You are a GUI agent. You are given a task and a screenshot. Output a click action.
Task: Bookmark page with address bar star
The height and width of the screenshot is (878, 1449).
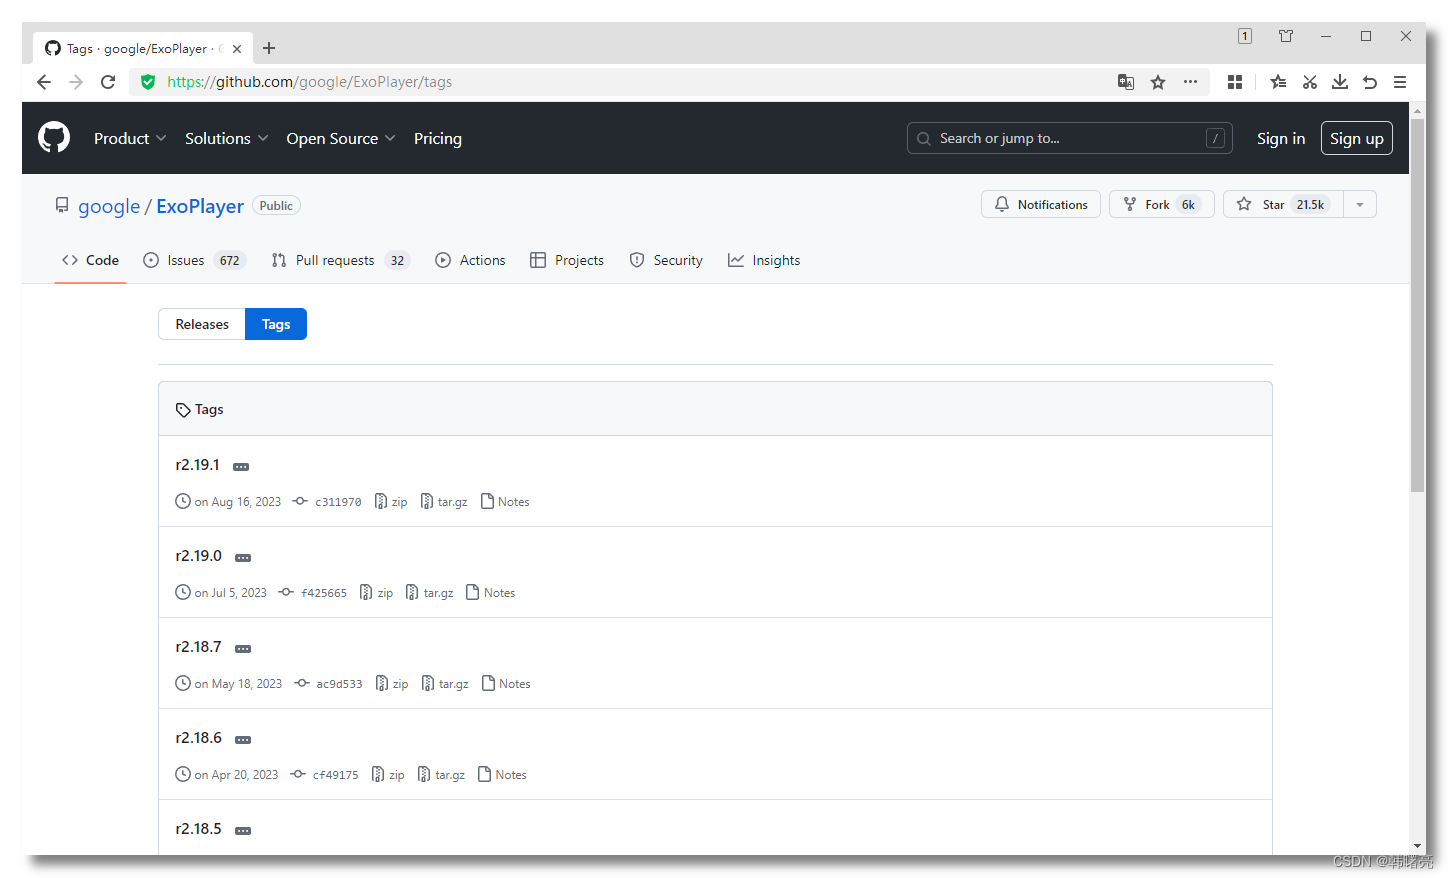click(1158, 82)
